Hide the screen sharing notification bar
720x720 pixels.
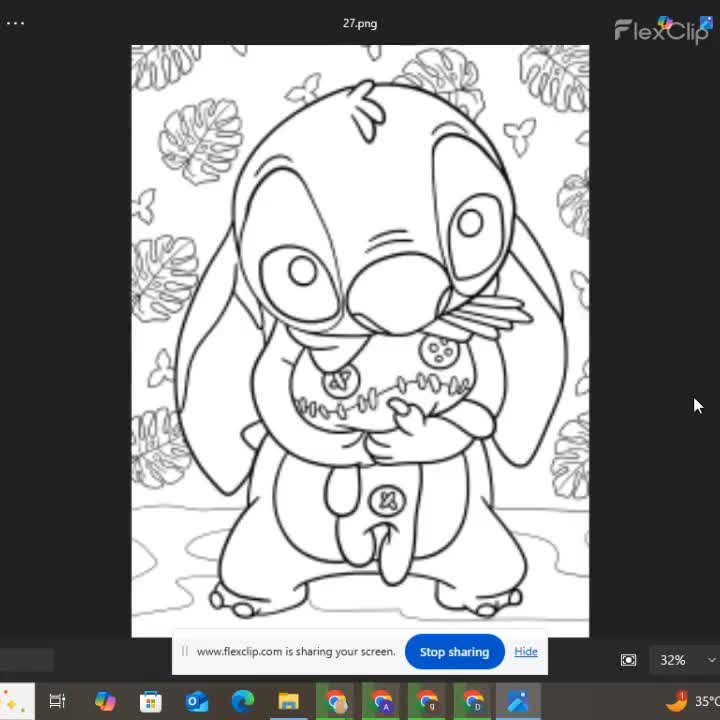coord(526,651)
